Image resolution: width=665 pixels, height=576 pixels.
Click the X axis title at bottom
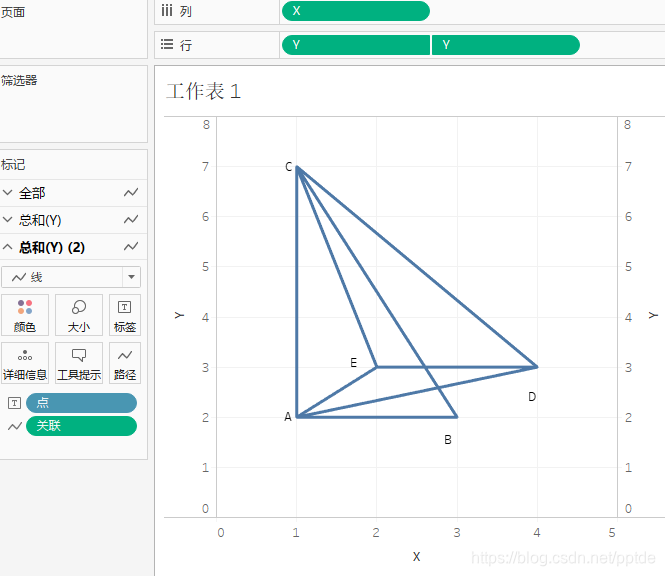coord(416,556)
